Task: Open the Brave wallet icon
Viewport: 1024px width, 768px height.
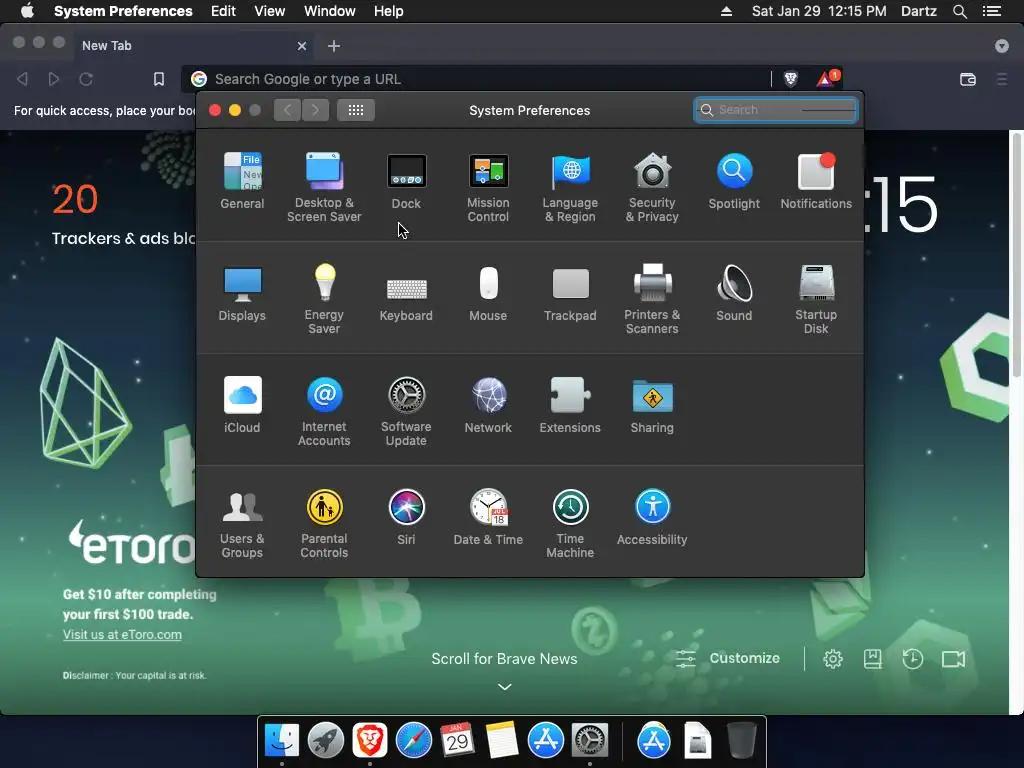Action: click(968, 79)
